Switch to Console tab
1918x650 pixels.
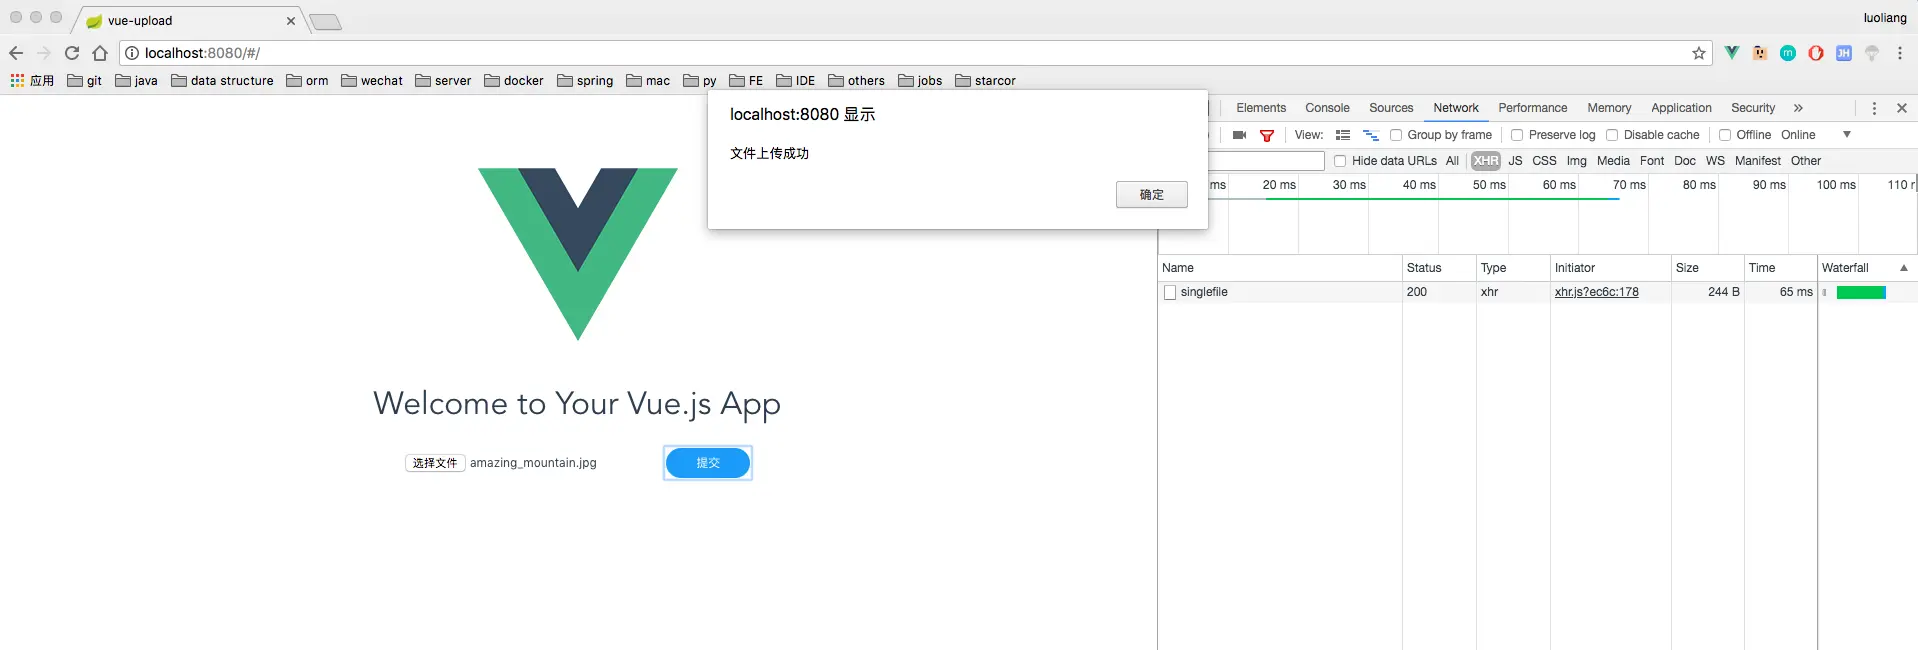[x=1327, y=108]
